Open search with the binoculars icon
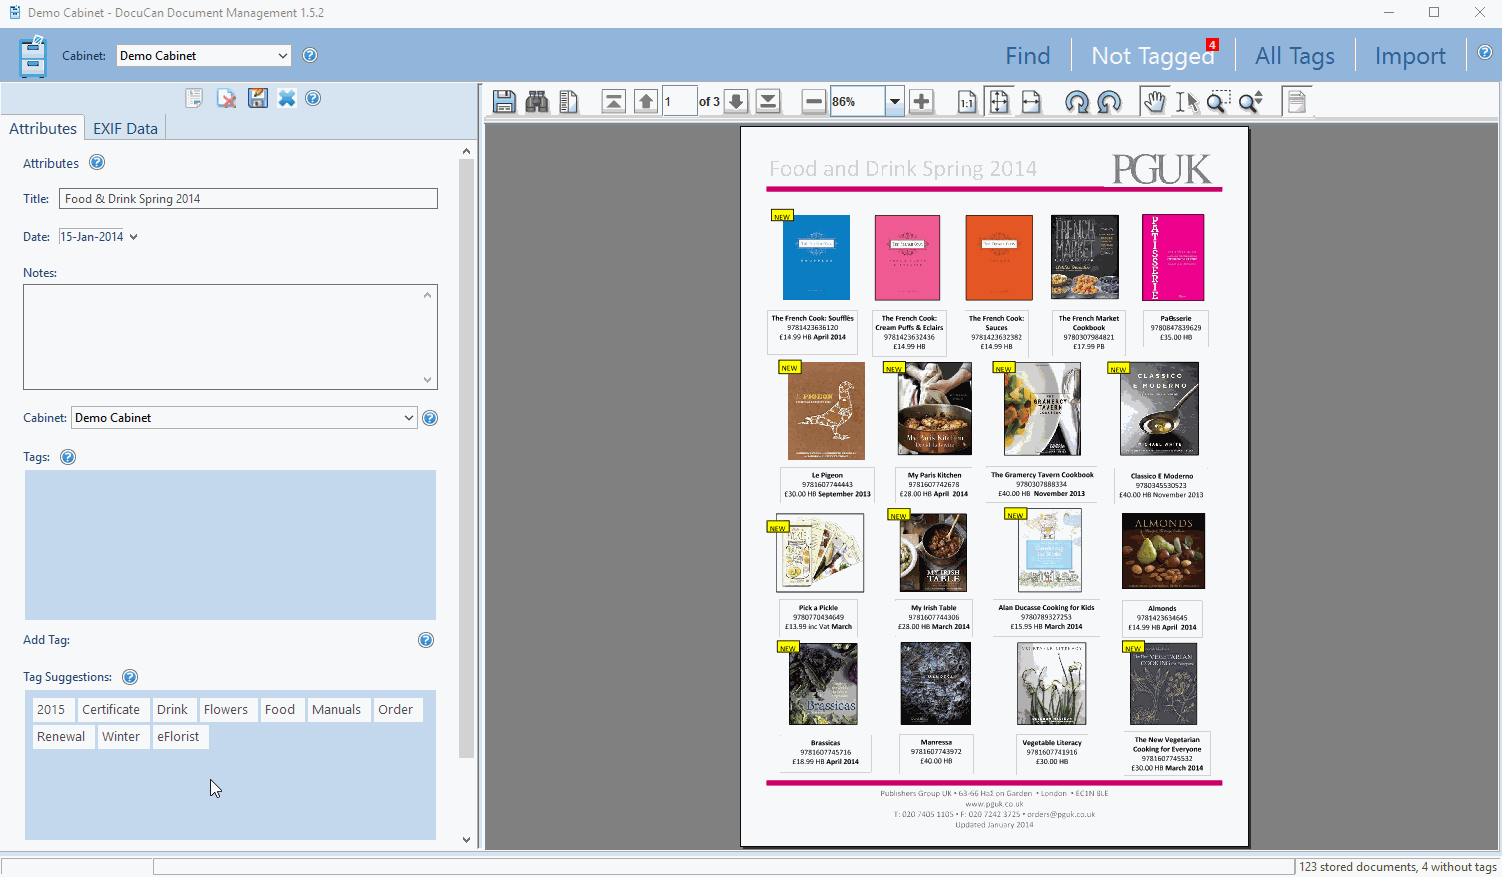The width and height of the screenshot is (1502, 877). [537, 101]
